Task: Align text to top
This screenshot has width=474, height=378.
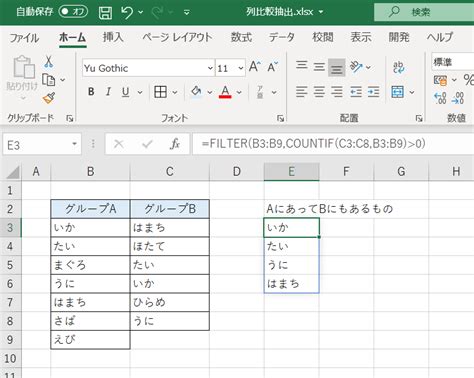Action: (302, 66)
